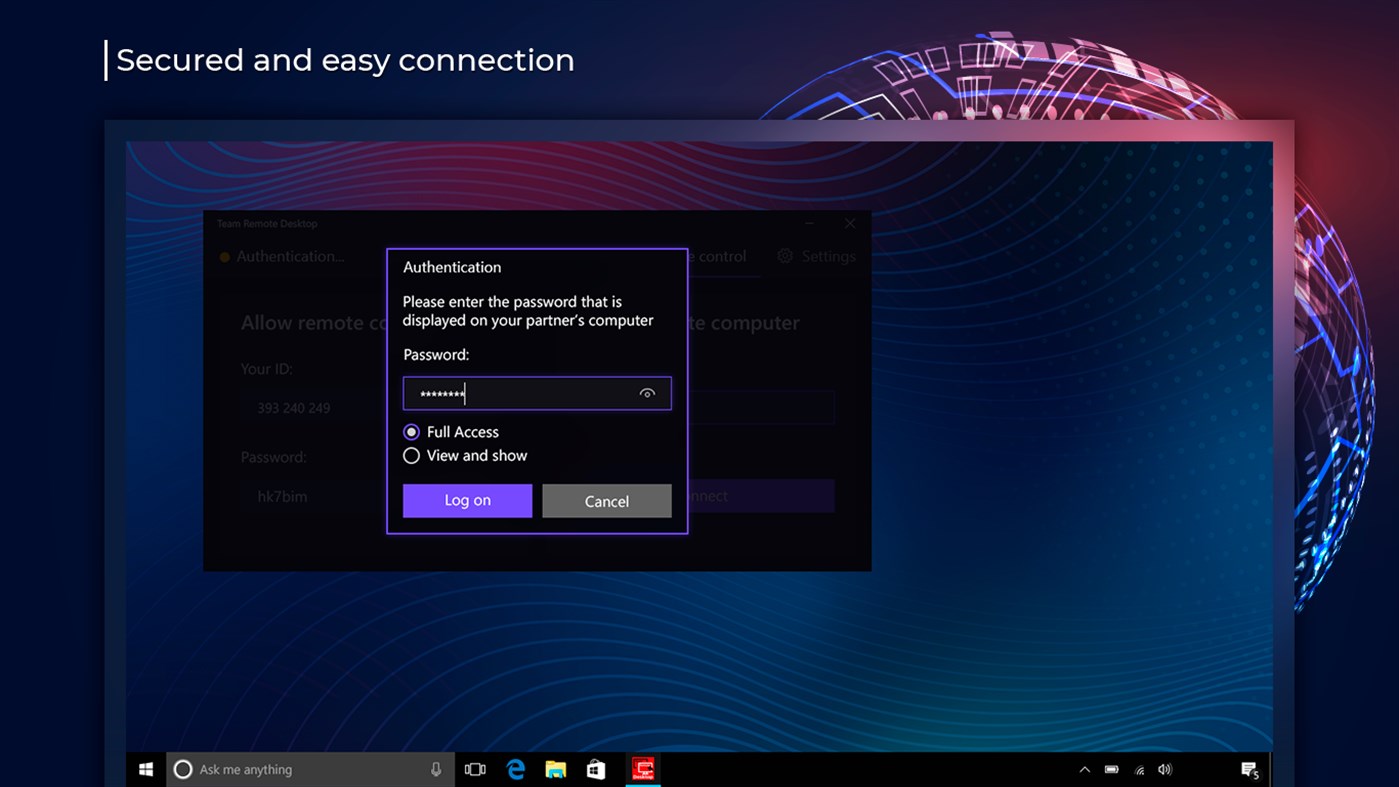Viewport: 1399px width, 787px height.
Task: Cancel the authentication dialog
Action: (x=606, y=501)
